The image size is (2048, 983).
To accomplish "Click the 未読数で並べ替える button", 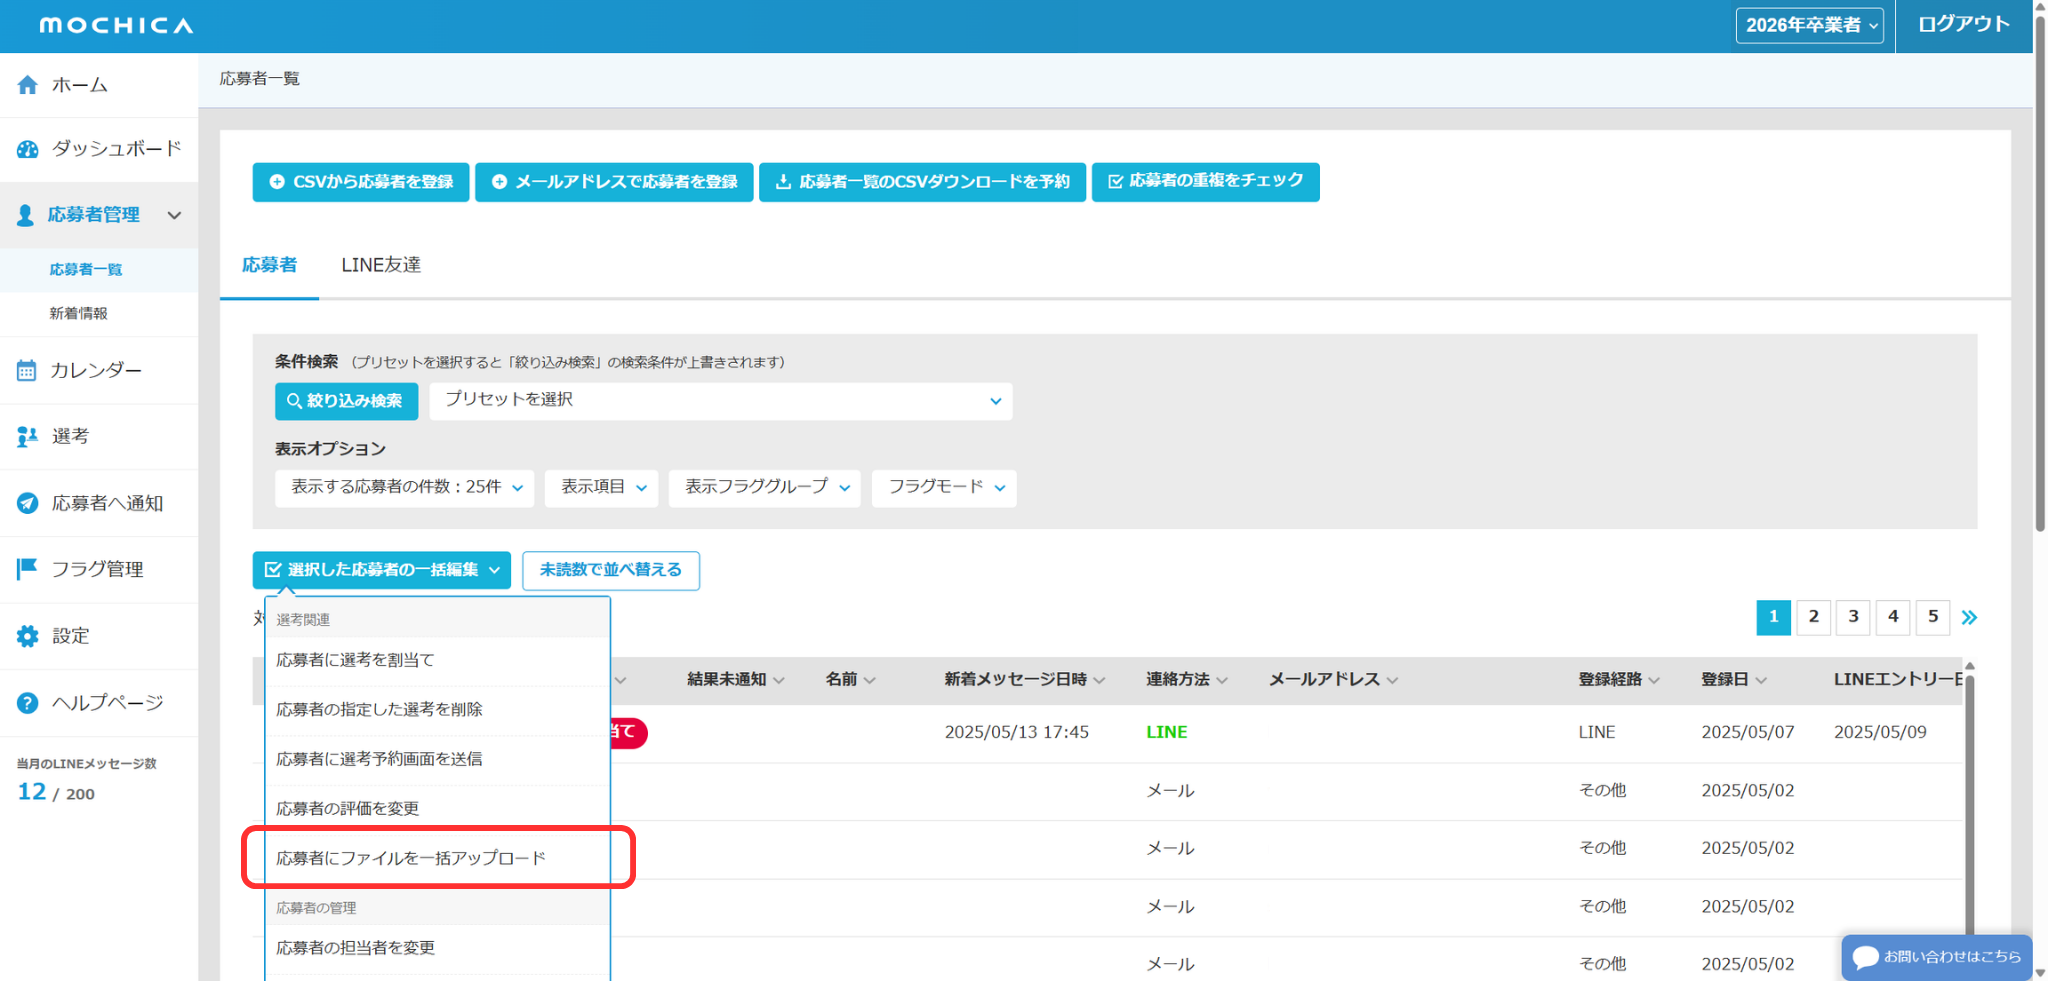I will [x=610, y=570].
